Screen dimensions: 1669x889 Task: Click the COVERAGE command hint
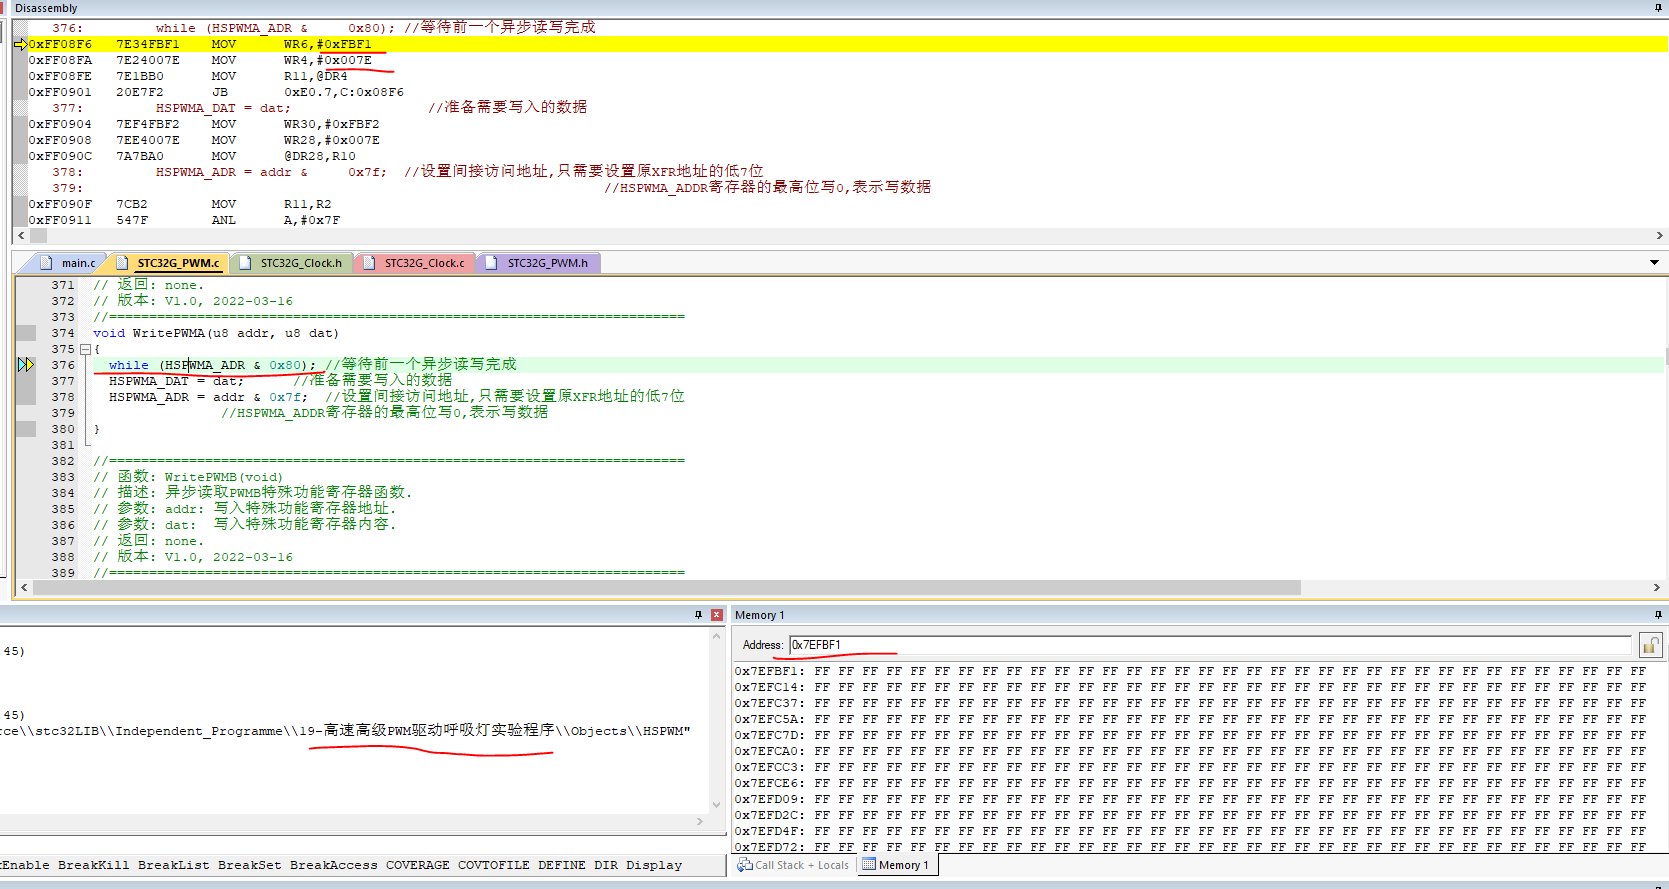pyautogui.click(x=417, y=865)
